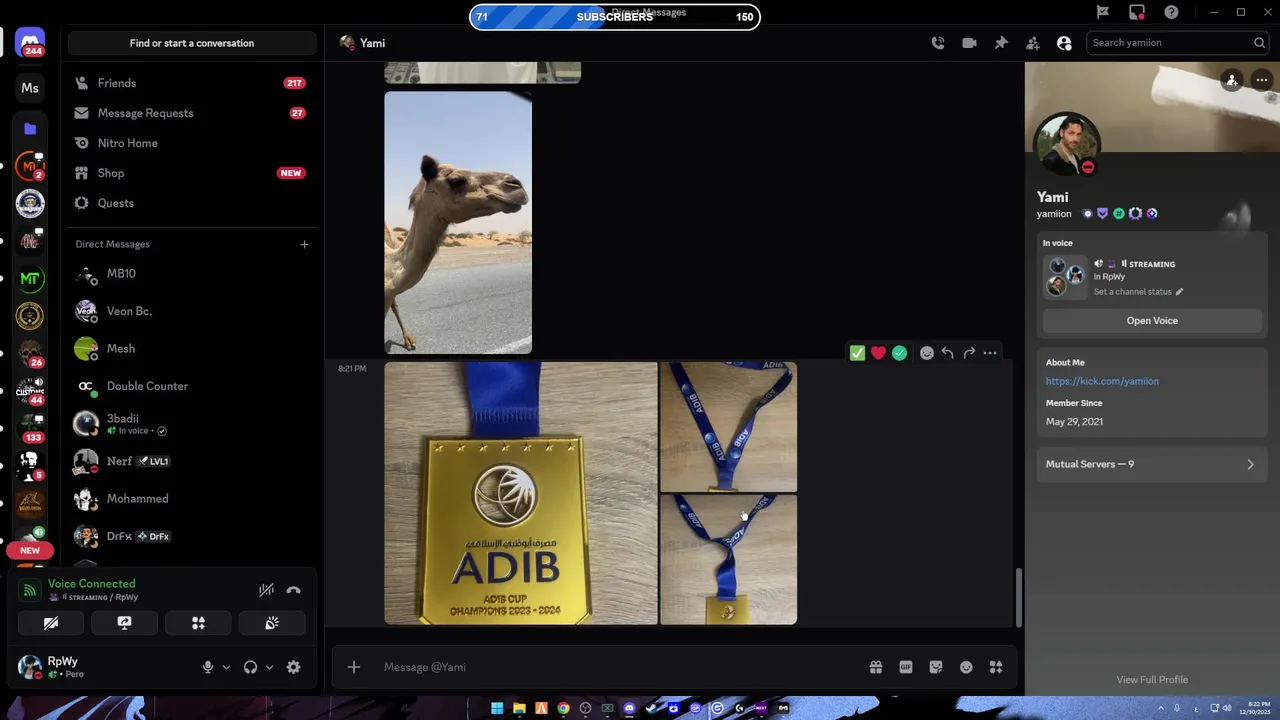Viewport: 1280px width, 720px height.
Task: React with the red heart emoji
Action: tap(878, 353)
